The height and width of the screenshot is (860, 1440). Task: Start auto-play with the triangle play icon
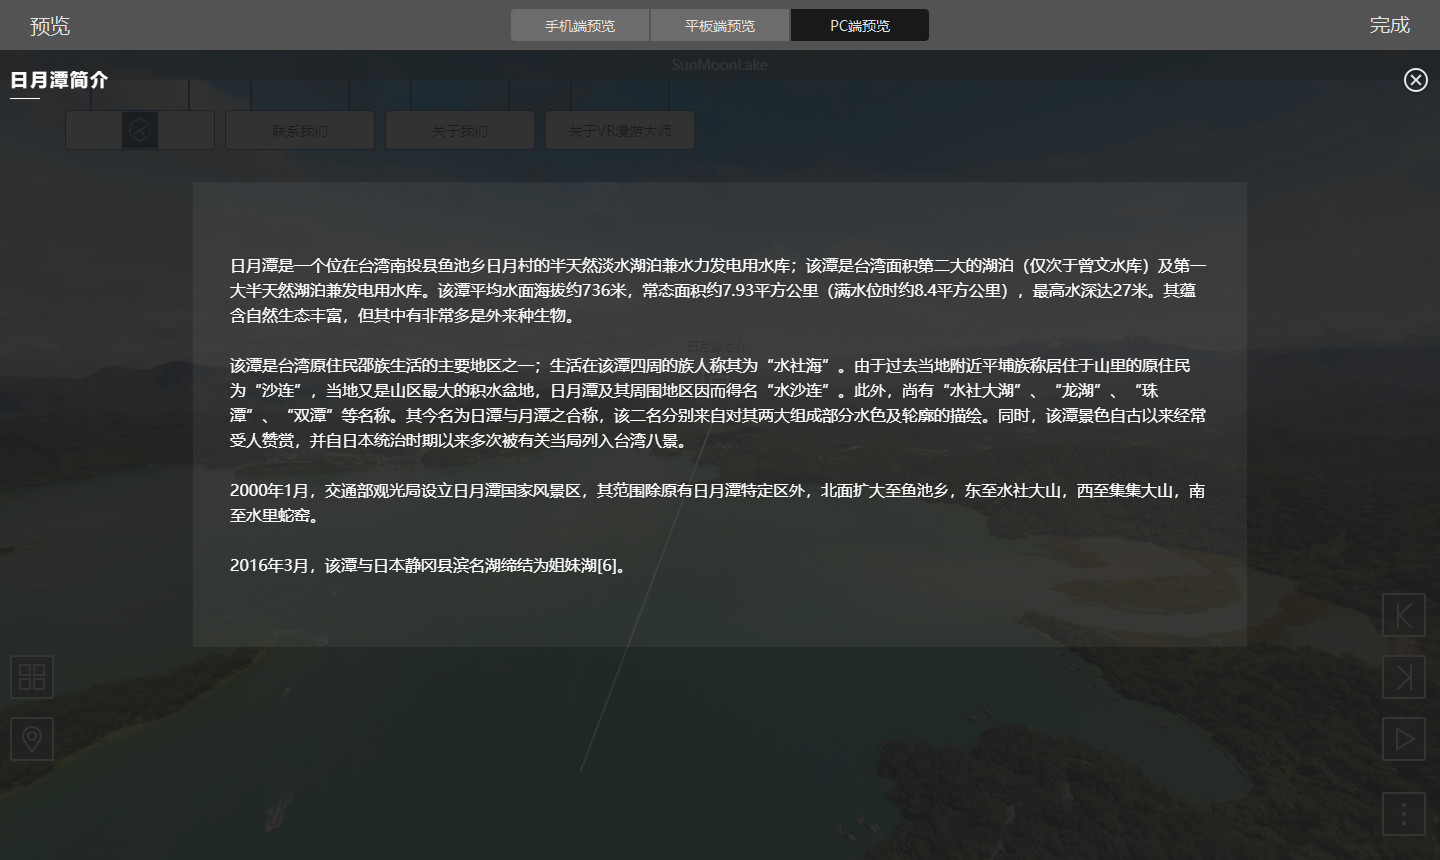tap(1404, 739)
